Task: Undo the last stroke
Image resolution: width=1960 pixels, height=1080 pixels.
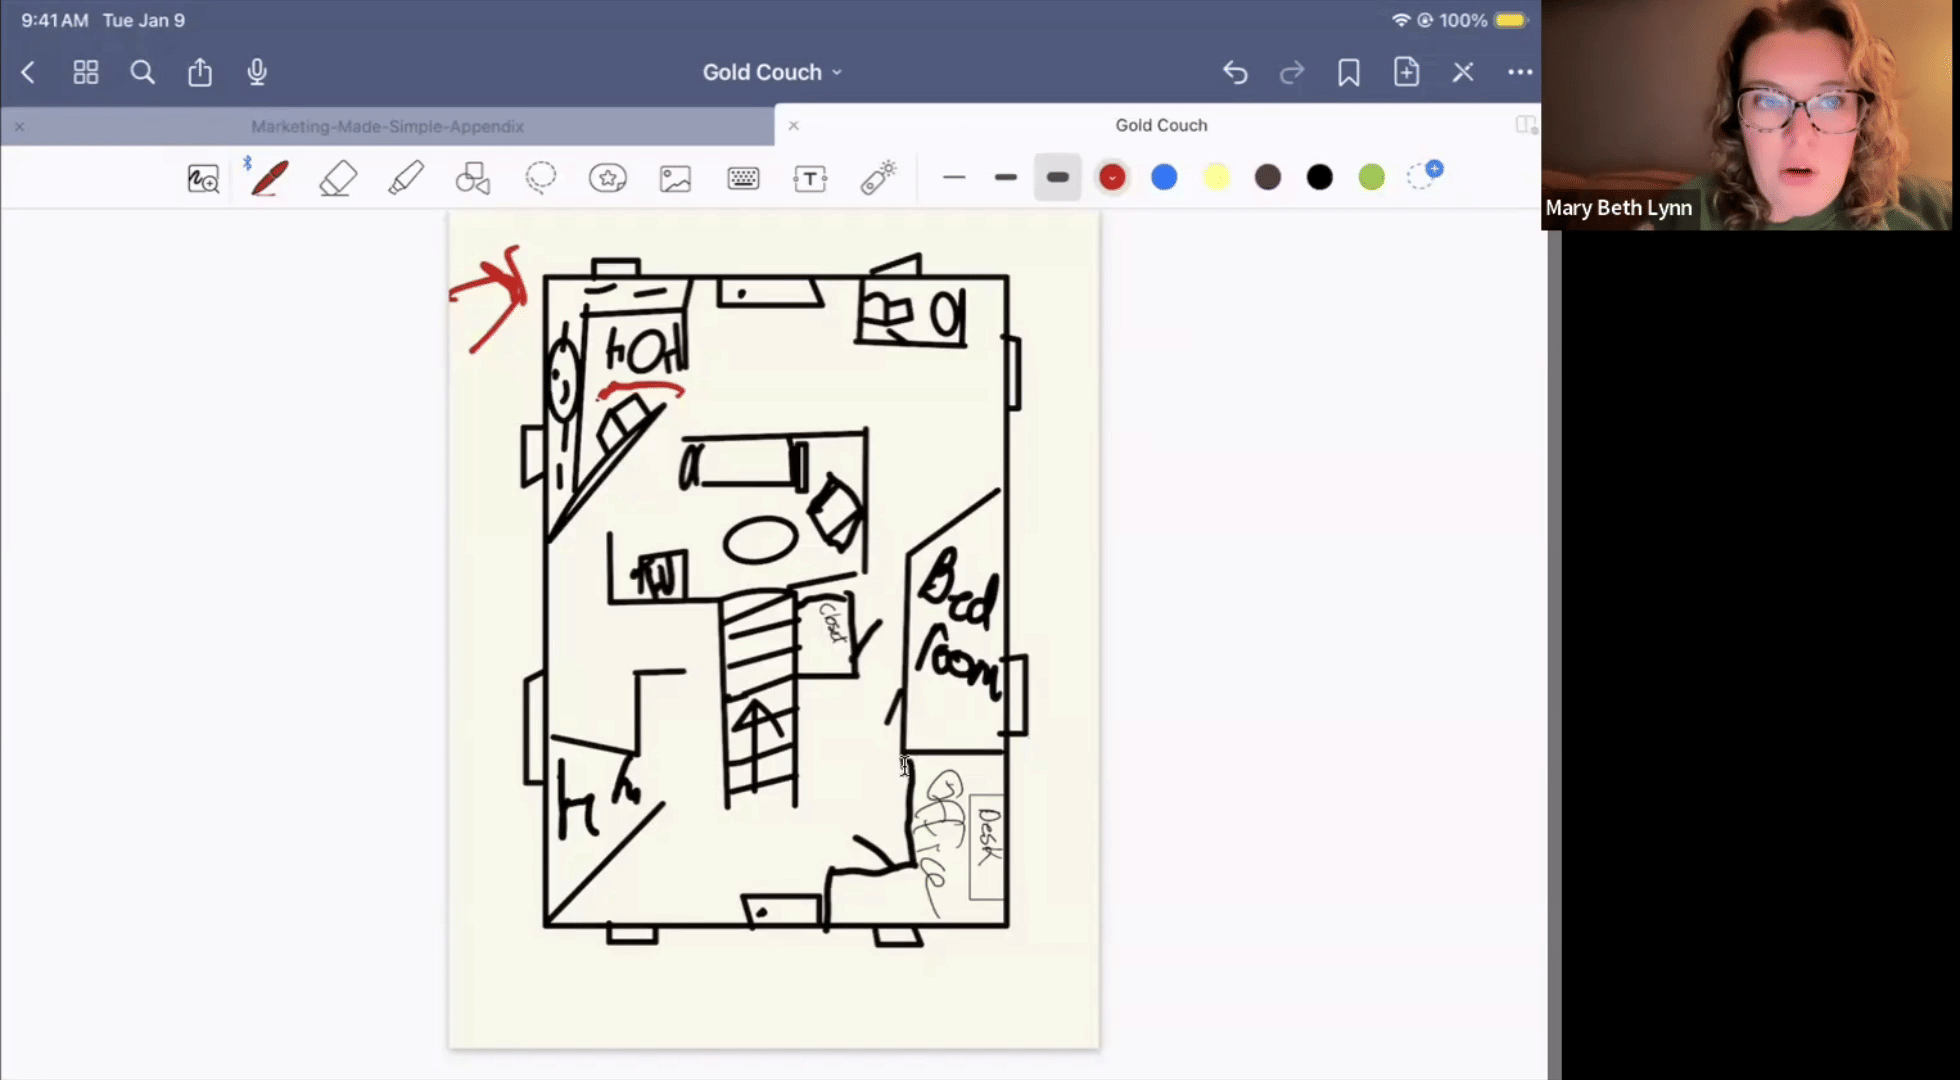Action: (1235, 72)
